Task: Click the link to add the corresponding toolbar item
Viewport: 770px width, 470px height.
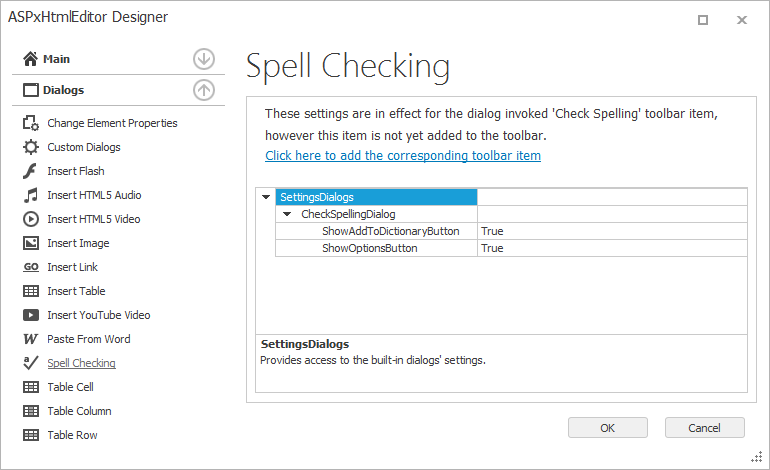Action: coord(403,156)
